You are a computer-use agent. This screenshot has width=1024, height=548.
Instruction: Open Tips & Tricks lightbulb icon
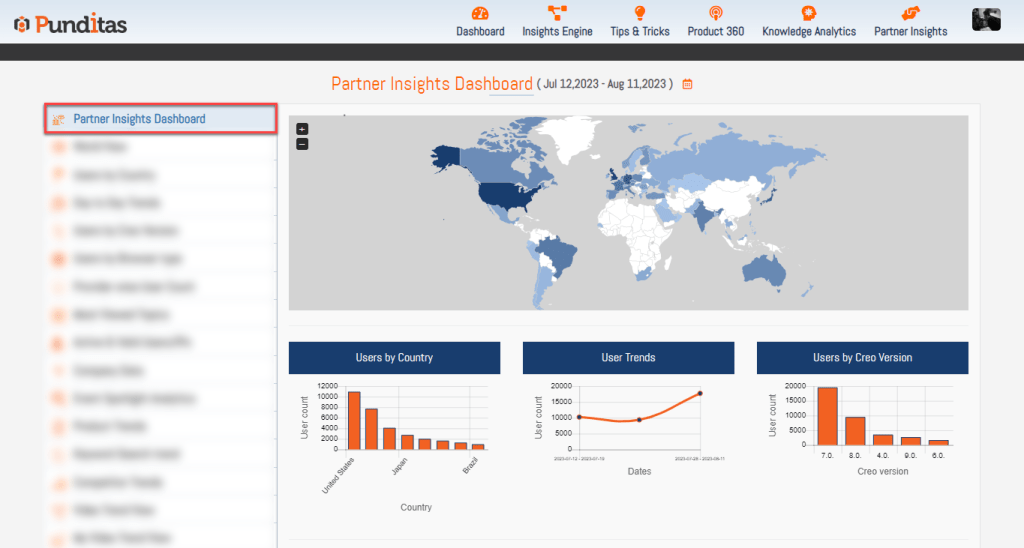[640, 13]
